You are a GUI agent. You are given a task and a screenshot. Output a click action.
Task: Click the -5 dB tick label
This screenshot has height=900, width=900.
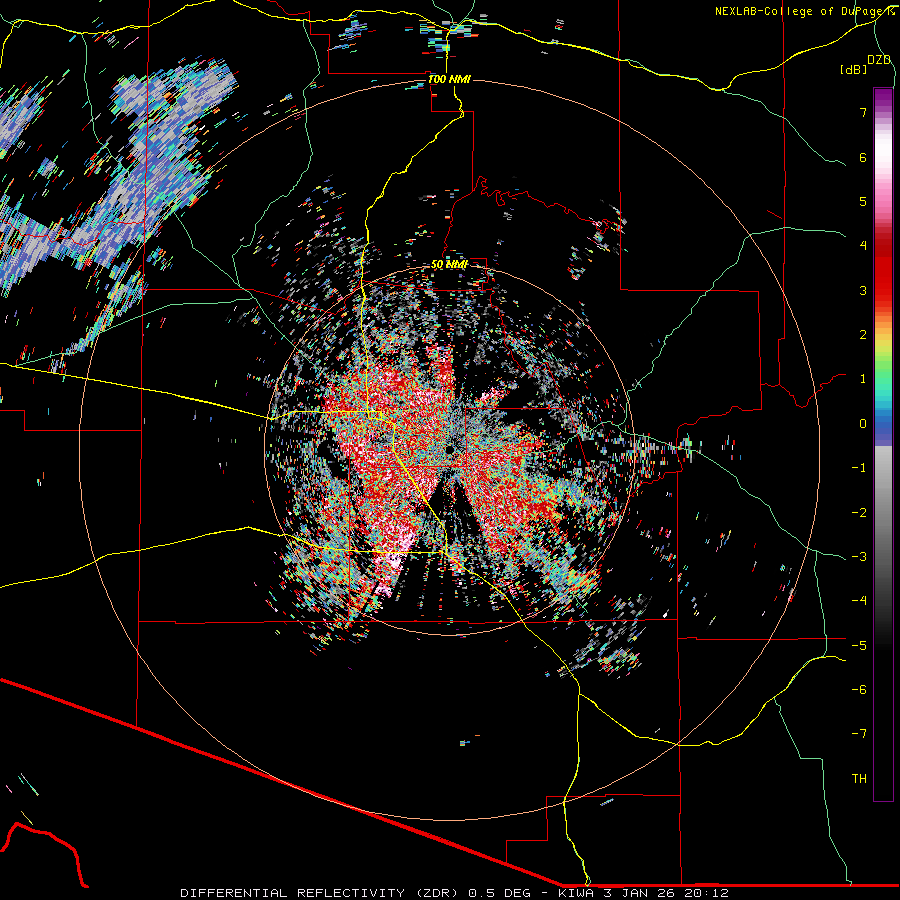click(x=859, y=646)
